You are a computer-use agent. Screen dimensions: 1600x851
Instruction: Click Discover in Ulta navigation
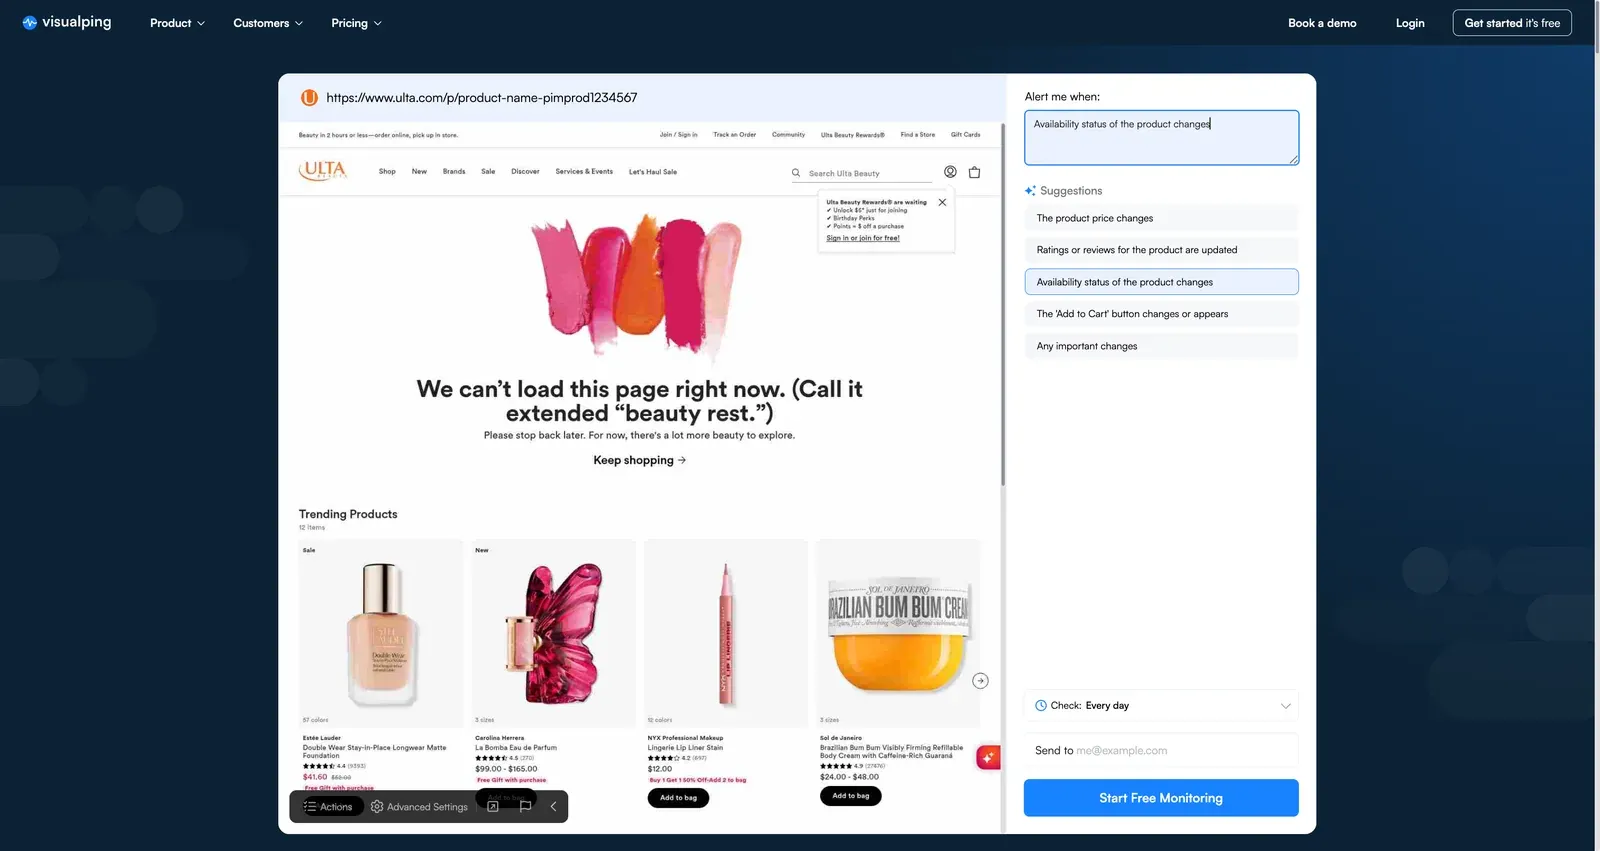coord(525,172)
